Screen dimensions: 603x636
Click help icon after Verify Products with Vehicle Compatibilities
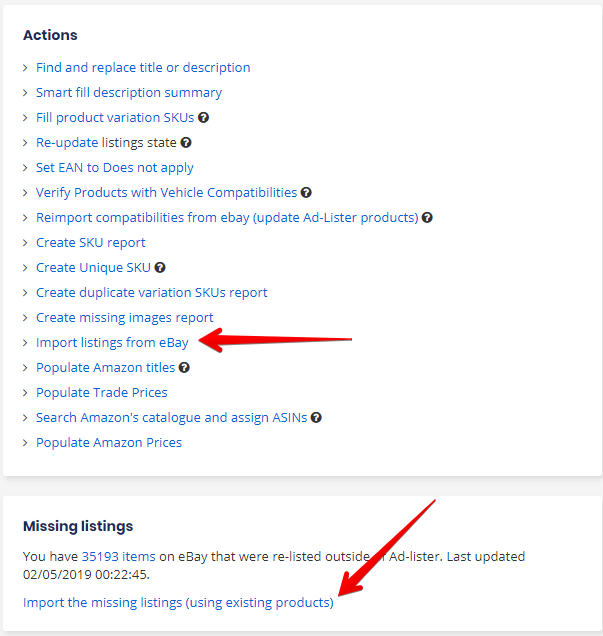point(306,193)
